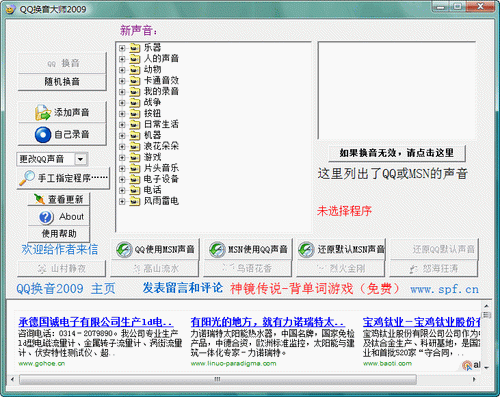Click the 使用帮助 button
Viewport: 500px width, 397px height.
59,234
